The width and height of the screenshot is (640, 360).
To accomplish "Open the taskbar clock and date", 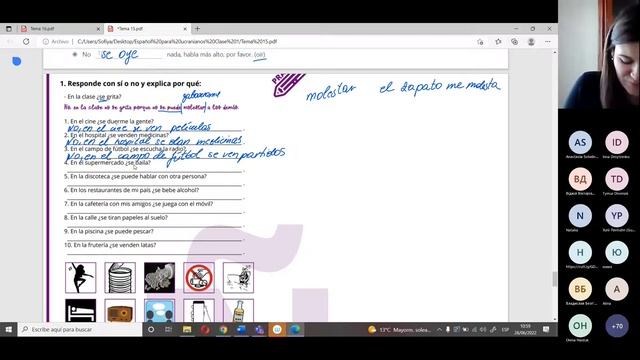I will [x=525, y=329].
